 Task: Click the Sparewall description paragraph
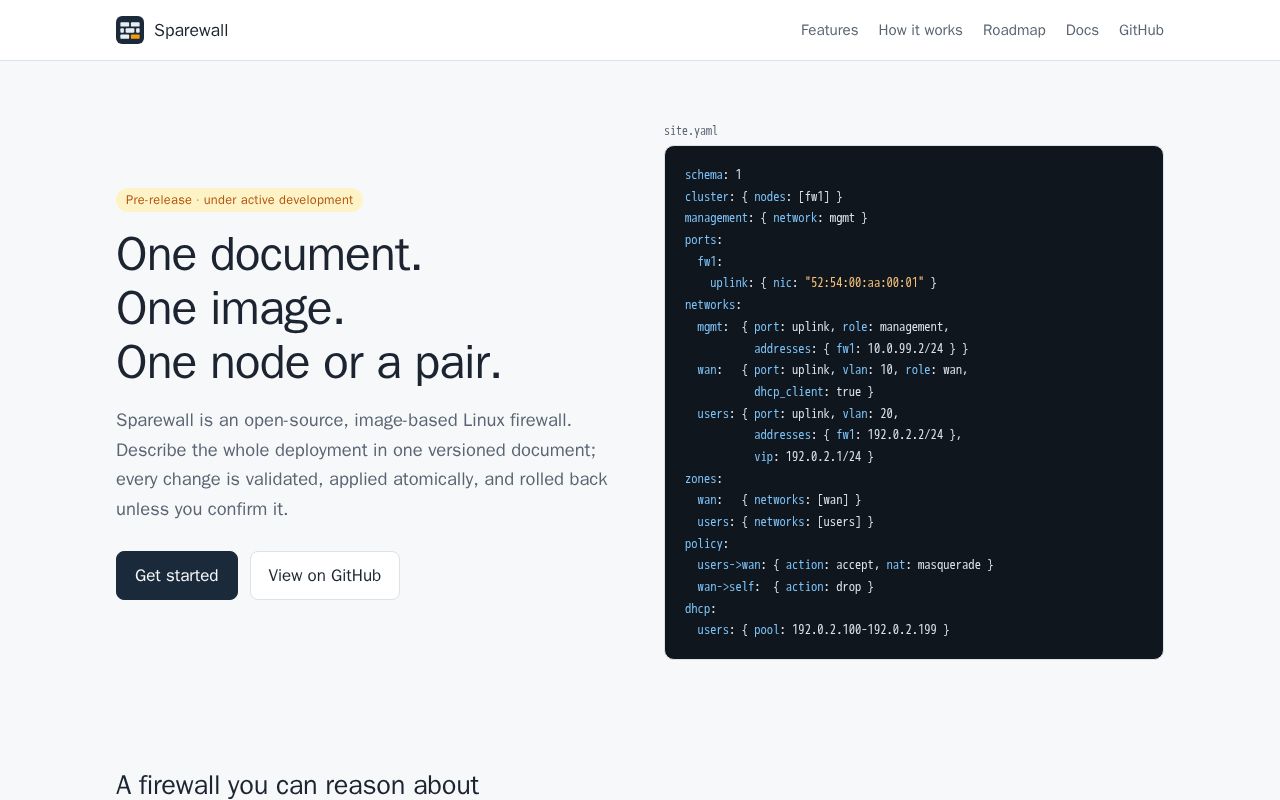[x=362, y=464]
